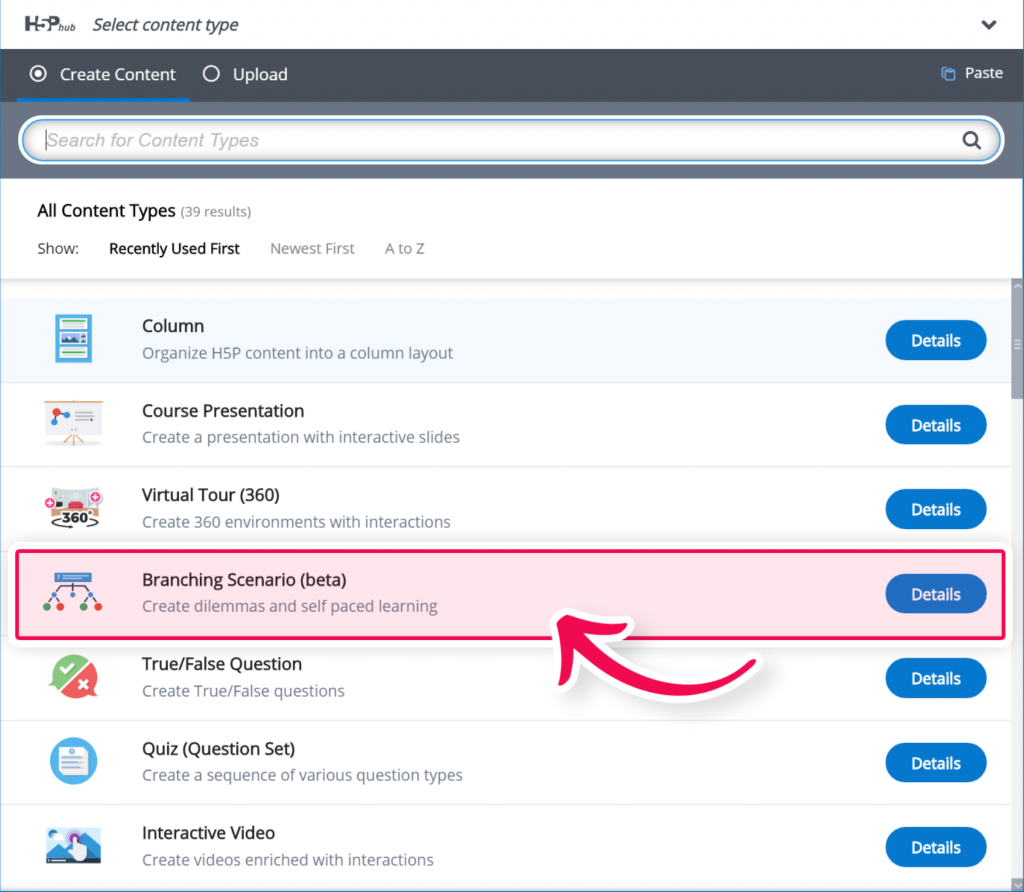
Task: Click the search magnifier icon
Action: (971, 140)
